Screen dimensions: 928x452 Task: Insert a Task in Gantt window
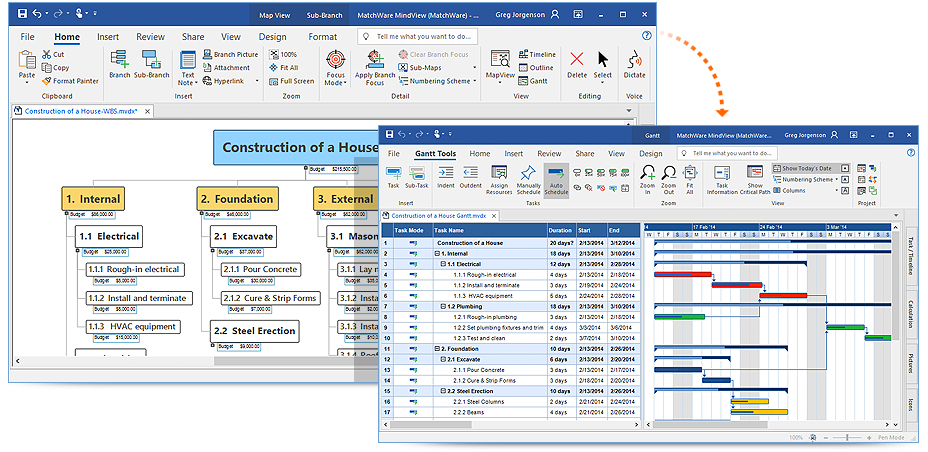tap(393, 177)
